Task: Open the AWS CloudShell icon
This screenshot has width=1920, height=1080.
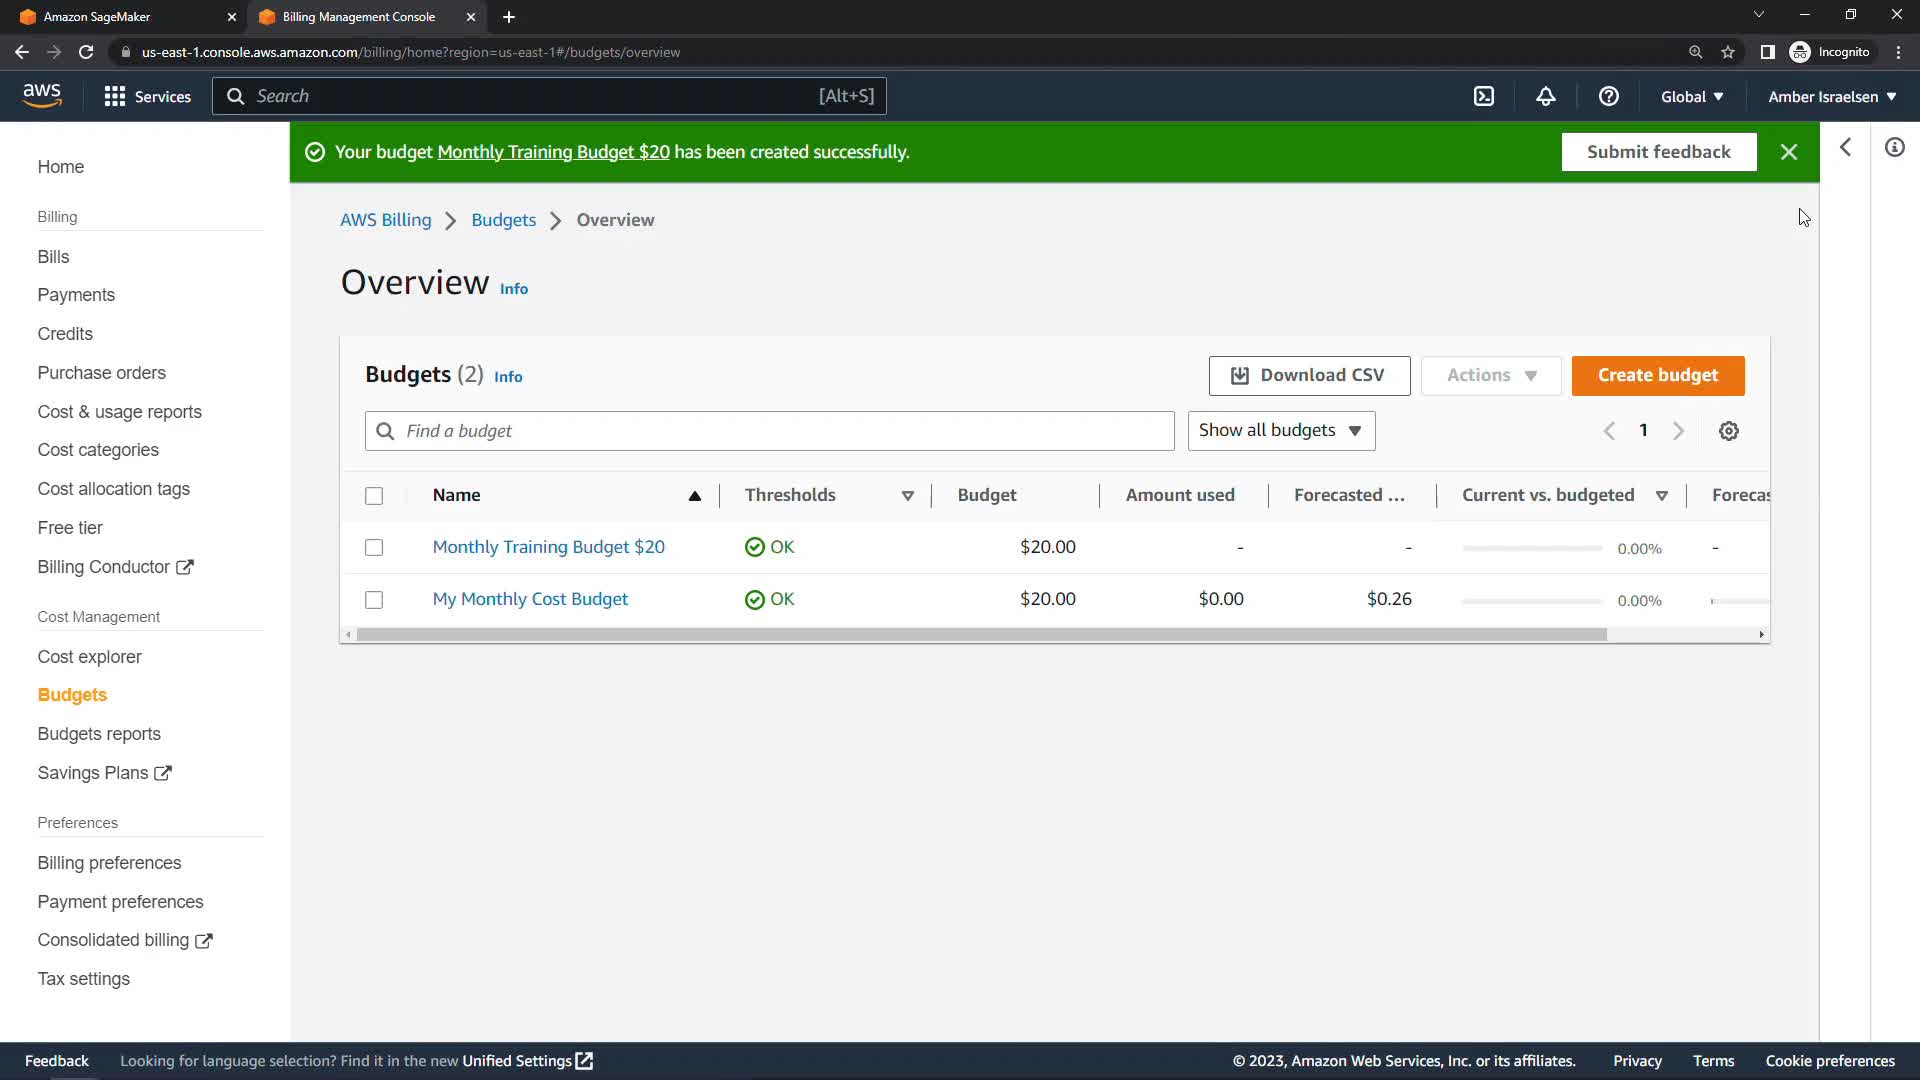Action: click(1484, 96)
